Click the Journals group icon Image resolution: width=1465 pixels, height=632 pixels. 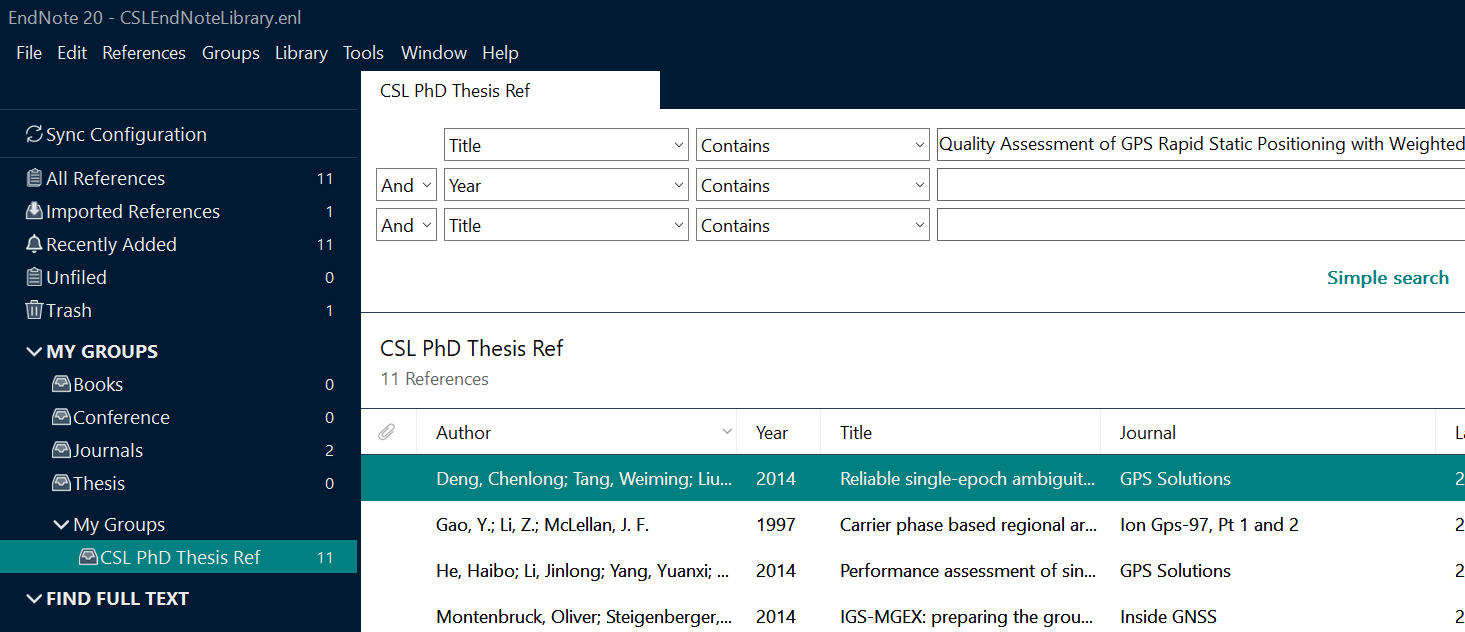tap(61, 450)
